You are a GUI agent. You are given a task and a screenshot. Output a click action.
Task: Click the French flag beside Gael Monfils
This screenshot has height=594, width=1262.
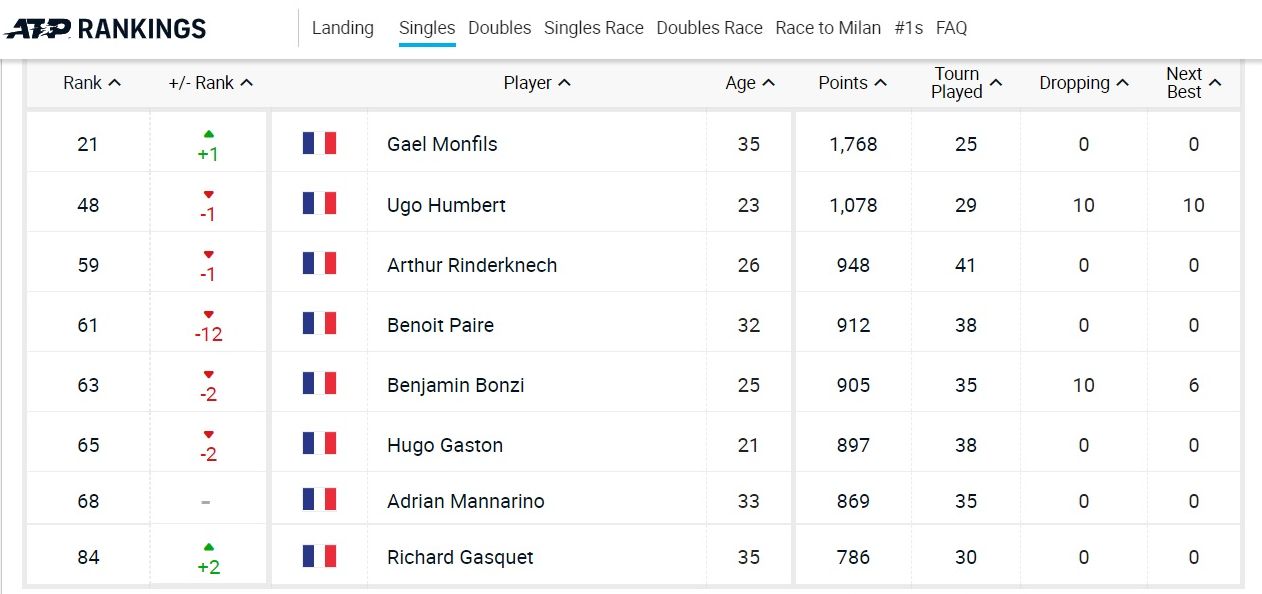point(319,143)
